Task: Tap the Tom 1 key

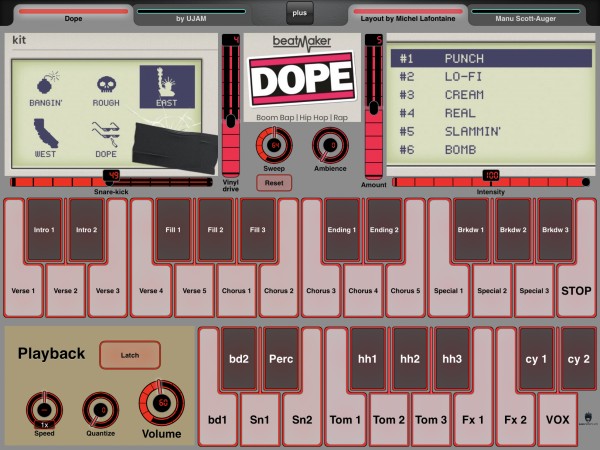Action: [x=345, y=420]
